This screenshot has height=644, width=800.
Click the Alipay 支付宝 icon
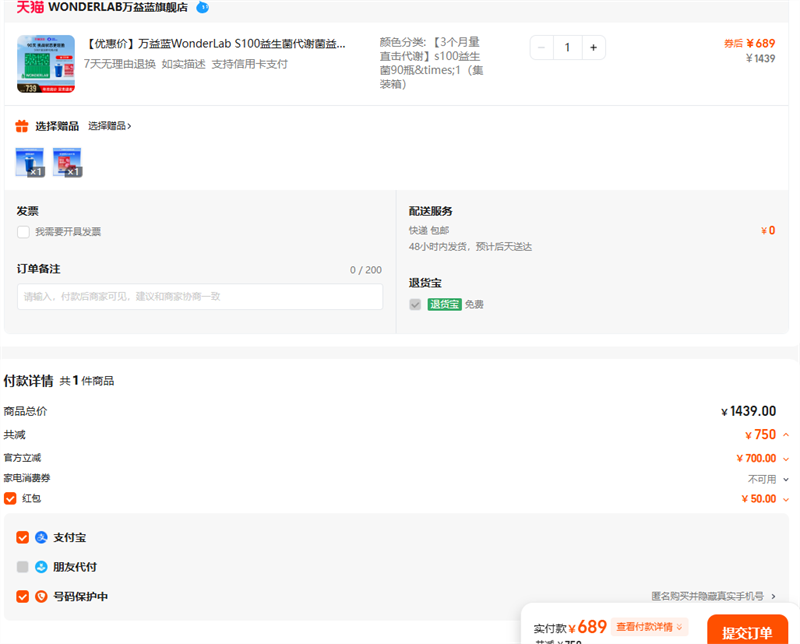41,537
